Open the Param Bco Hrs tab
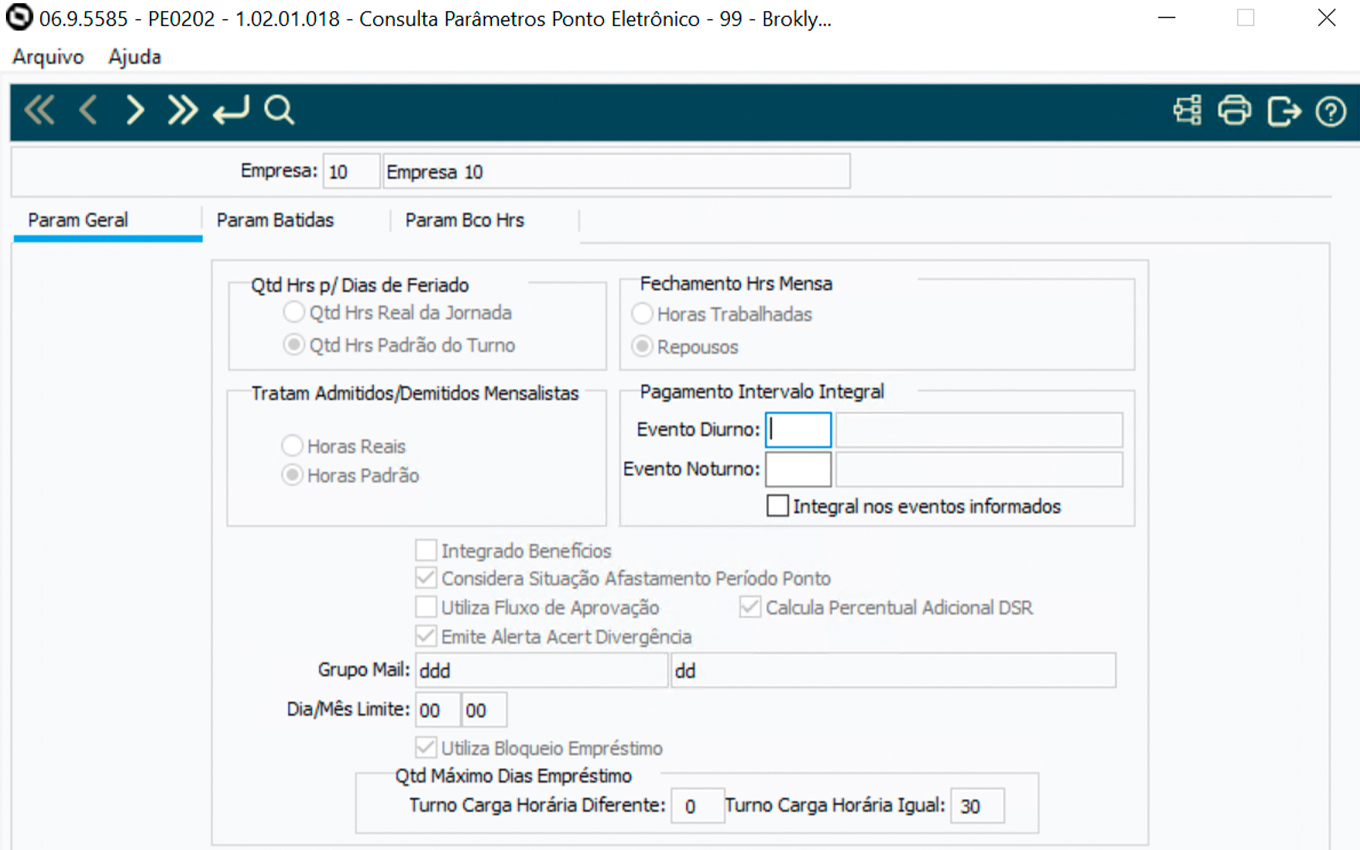 (x=464, y=221)
